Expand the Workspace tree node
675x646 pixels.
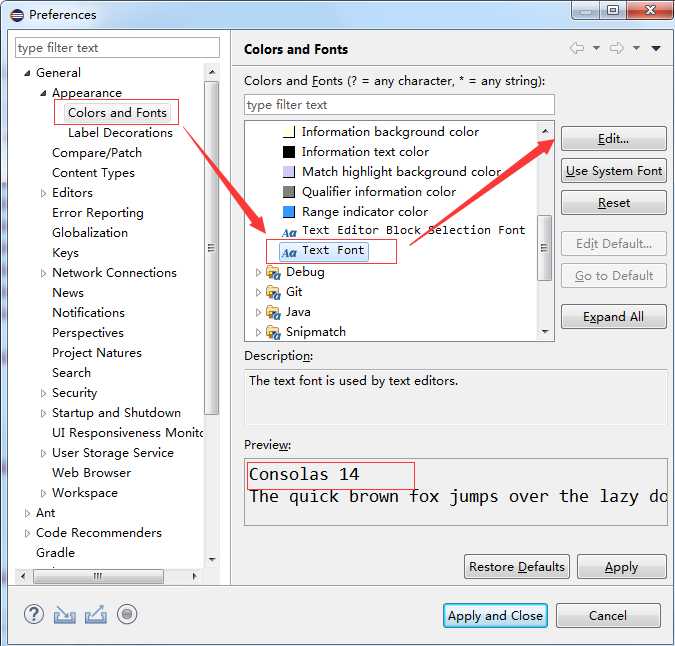click(43, 493)
